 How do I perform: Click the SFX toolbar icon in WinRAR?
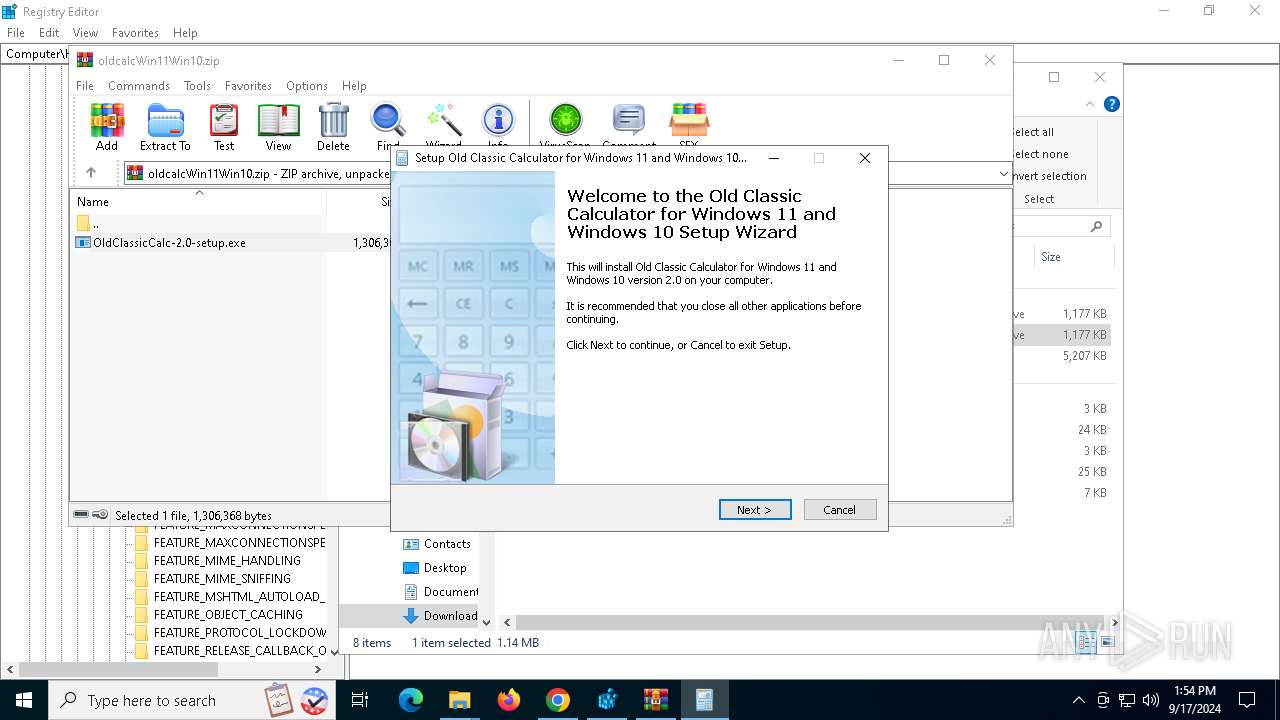pyautogui.click(x=689, y=127)
